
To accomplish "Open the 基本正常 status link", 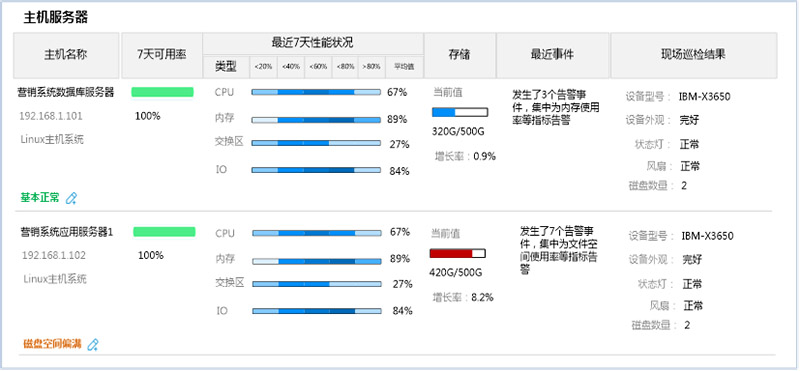I will pyautogui.click(x=40, y=197).
